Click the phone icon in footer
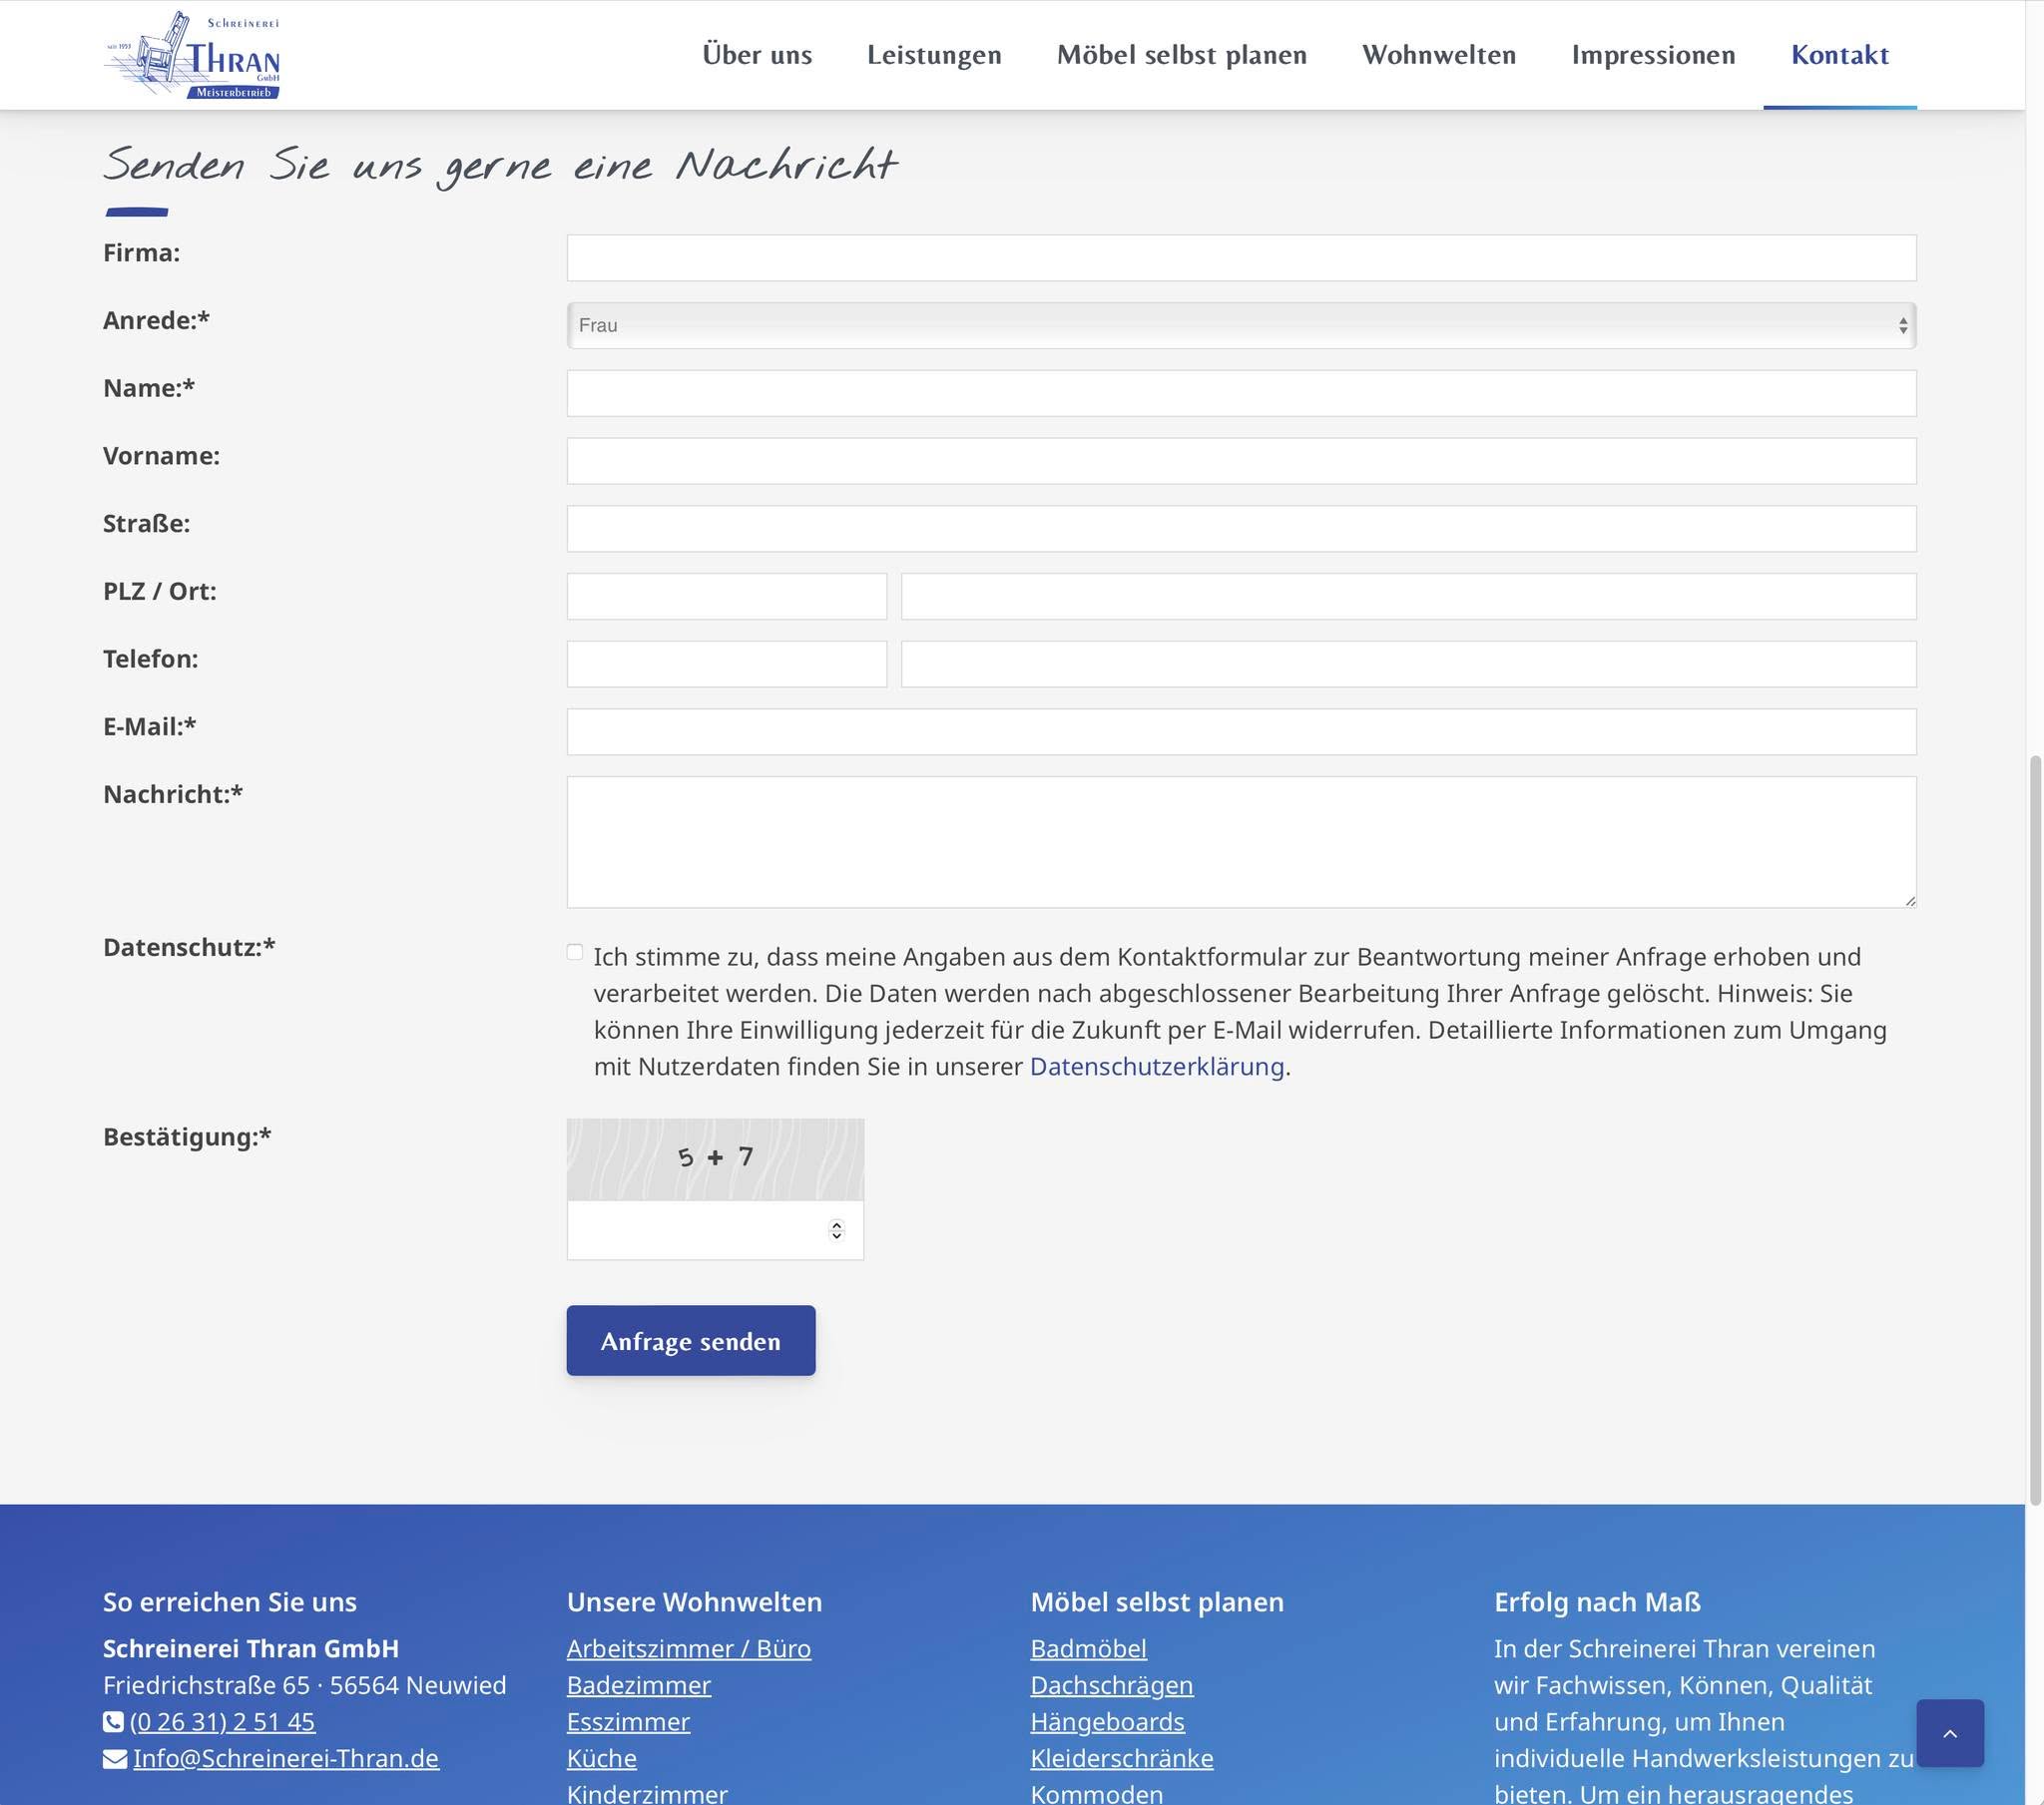Screen dimensions: 2044x1805 (113, 1722)
